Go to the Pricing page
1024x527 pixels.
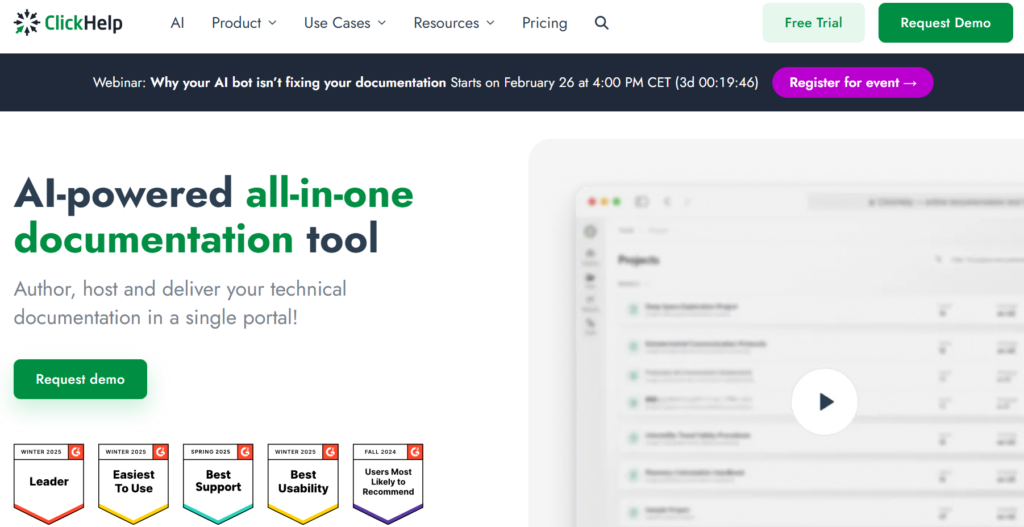pyautogui.click(x=544, y=23)
